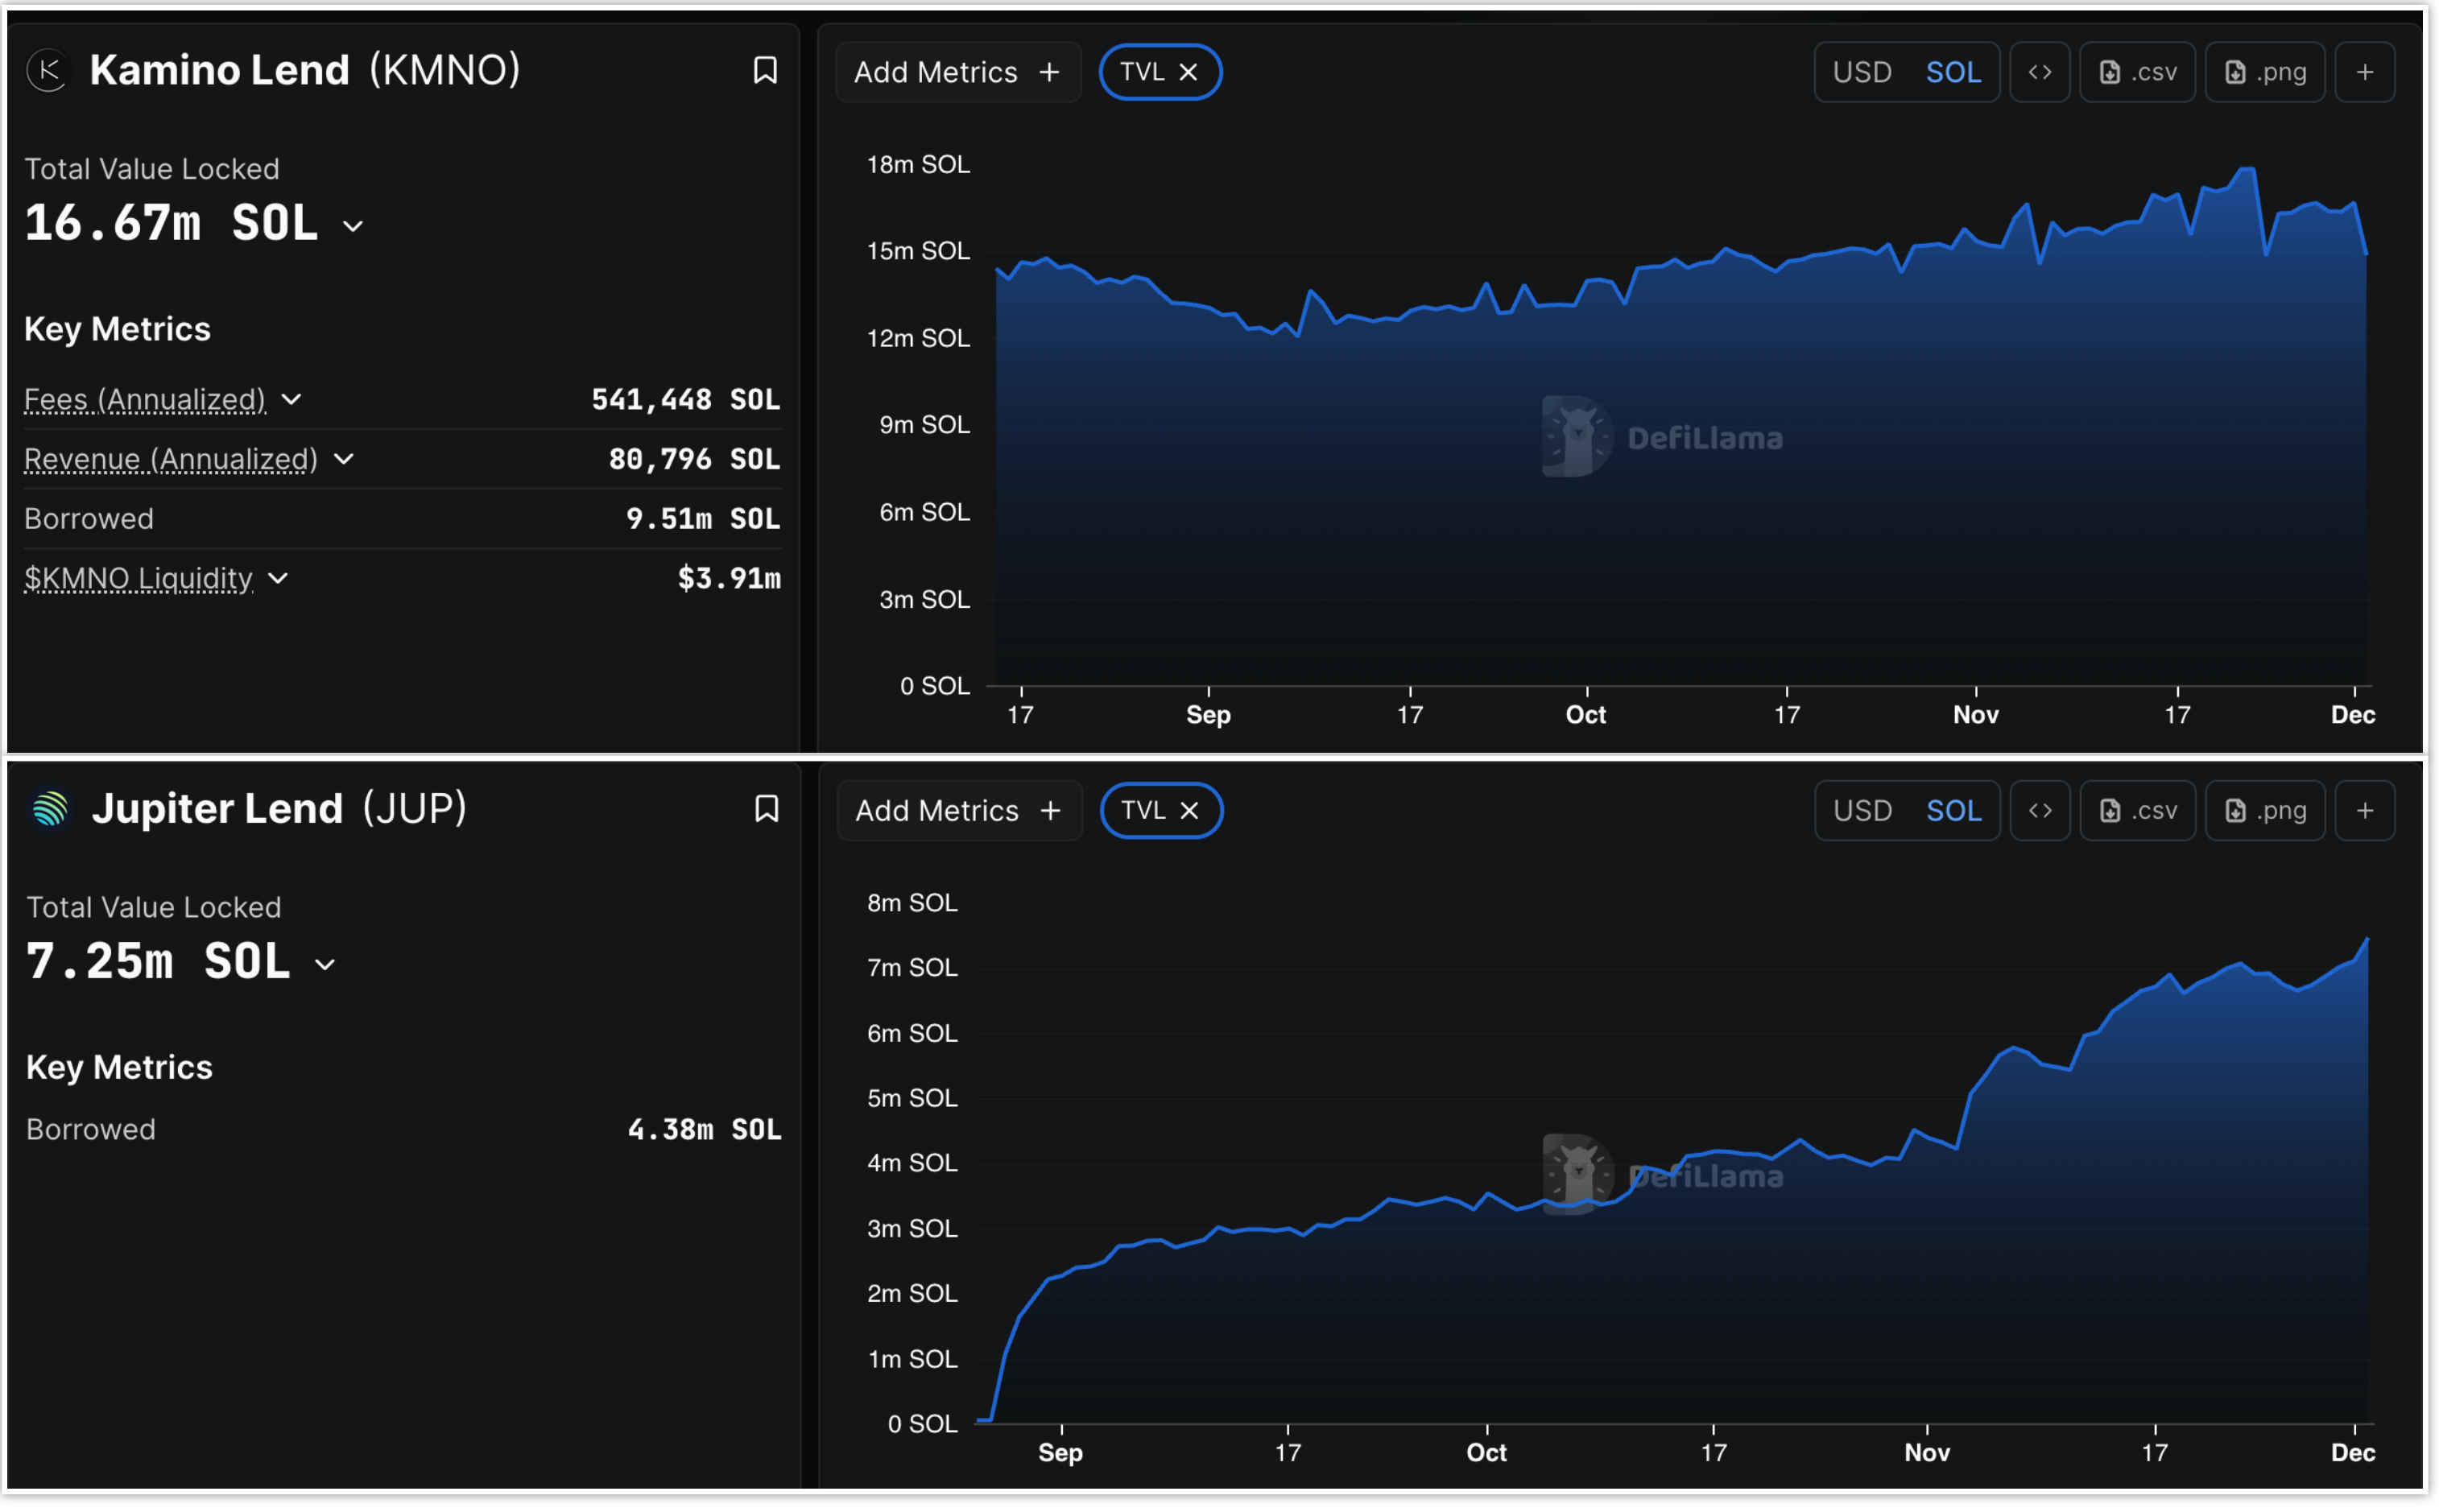Open Add Metrics on Jupiter chart

[x=958, y=810]
